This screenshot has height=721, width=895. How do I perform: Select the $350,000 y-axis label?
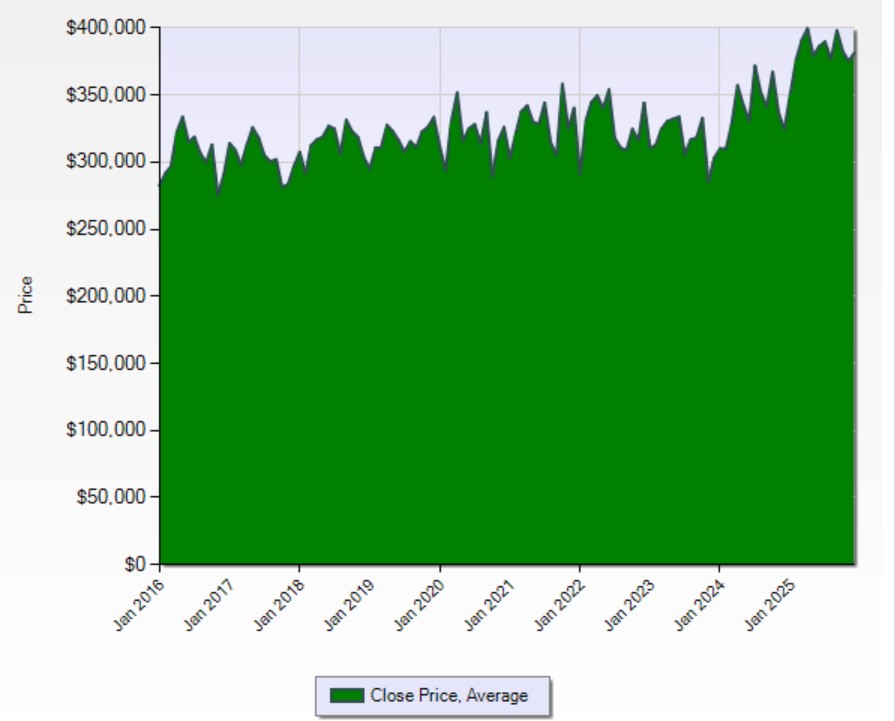(x=112, y=95)
